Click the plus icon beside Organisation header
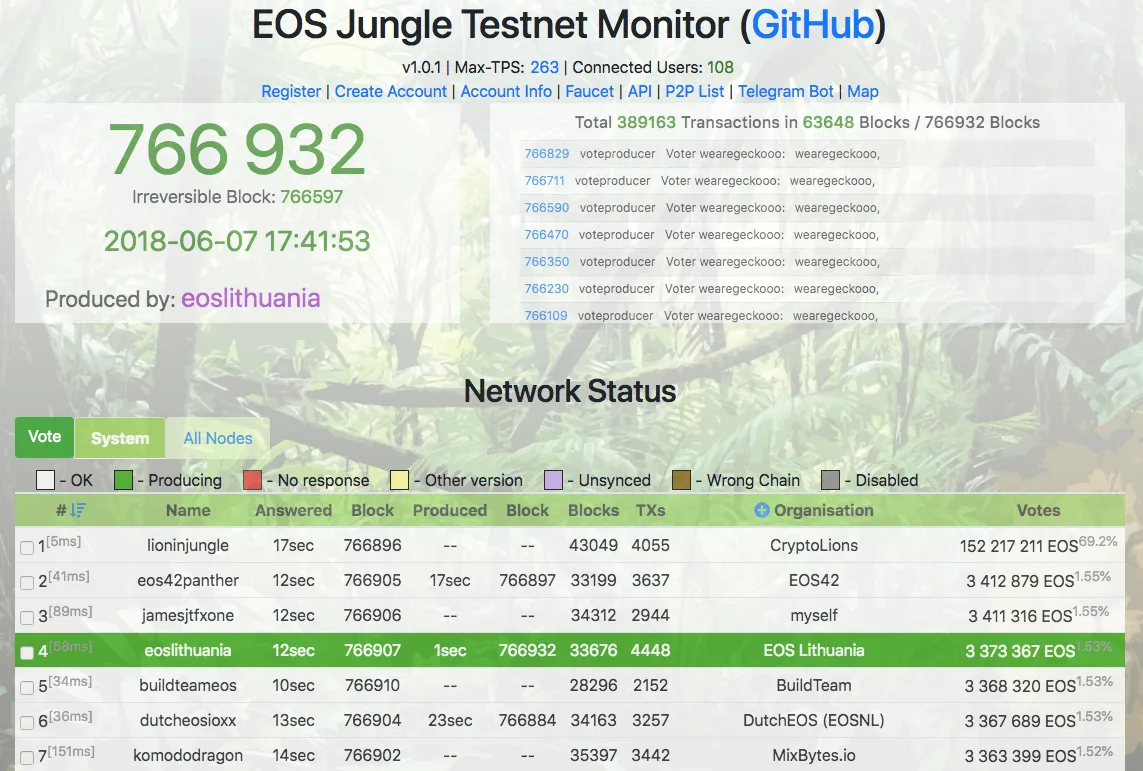 click(762, 510)
